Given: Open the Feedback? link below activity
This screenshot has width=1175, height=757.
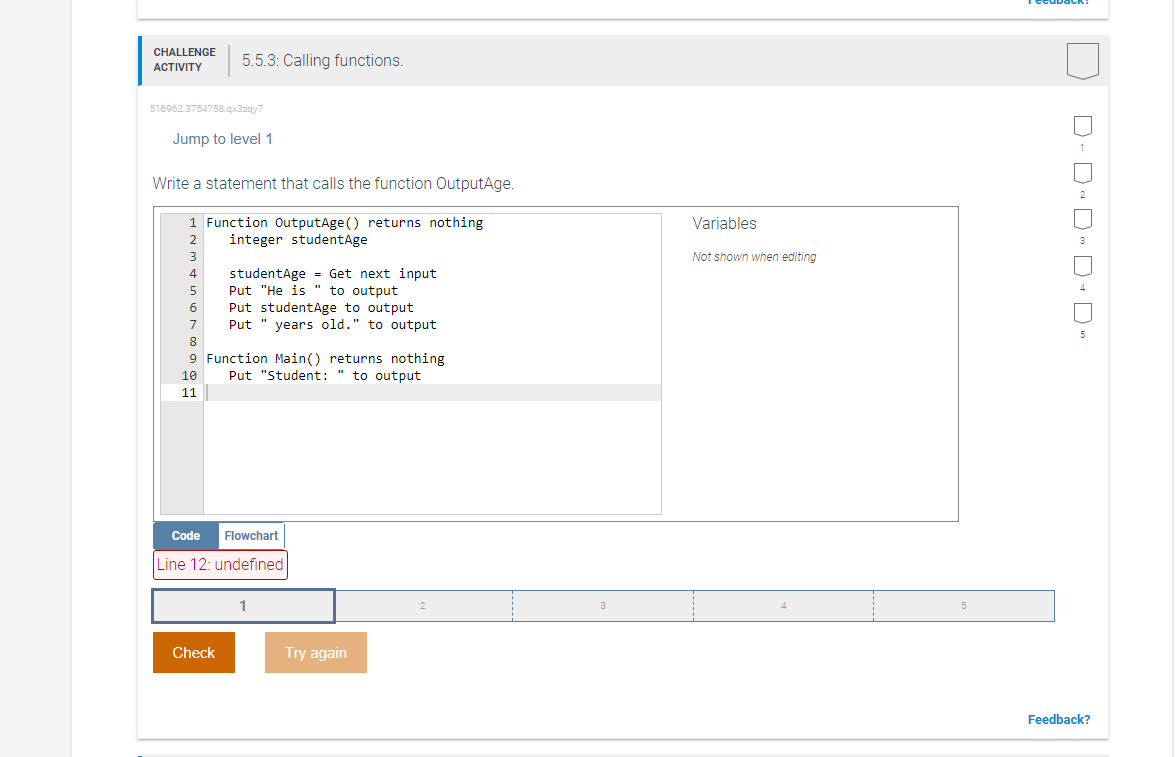Looking at the screenshot, I should (1059, 720).
